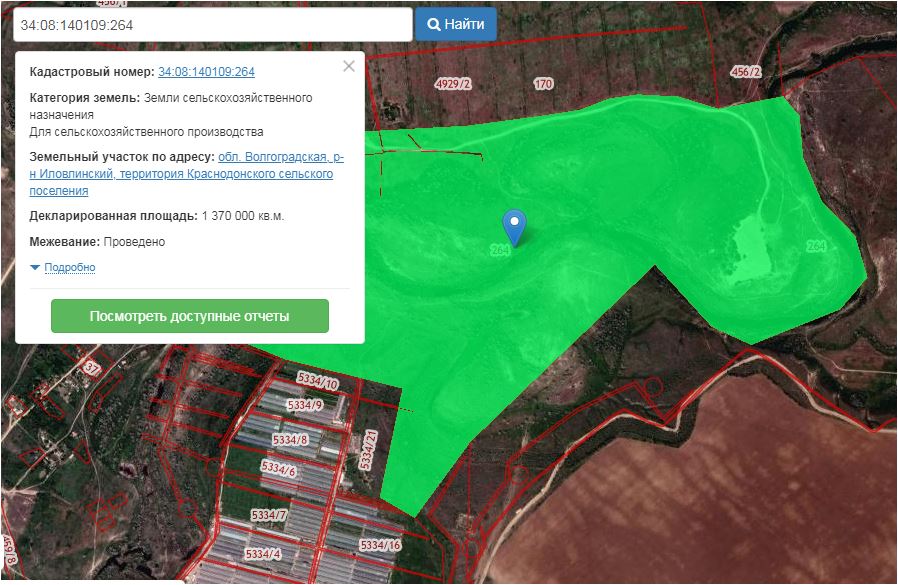Viewport: 898px width, 585px height.
Task: Select parcel label 5334/7
Action: (268, 515)
